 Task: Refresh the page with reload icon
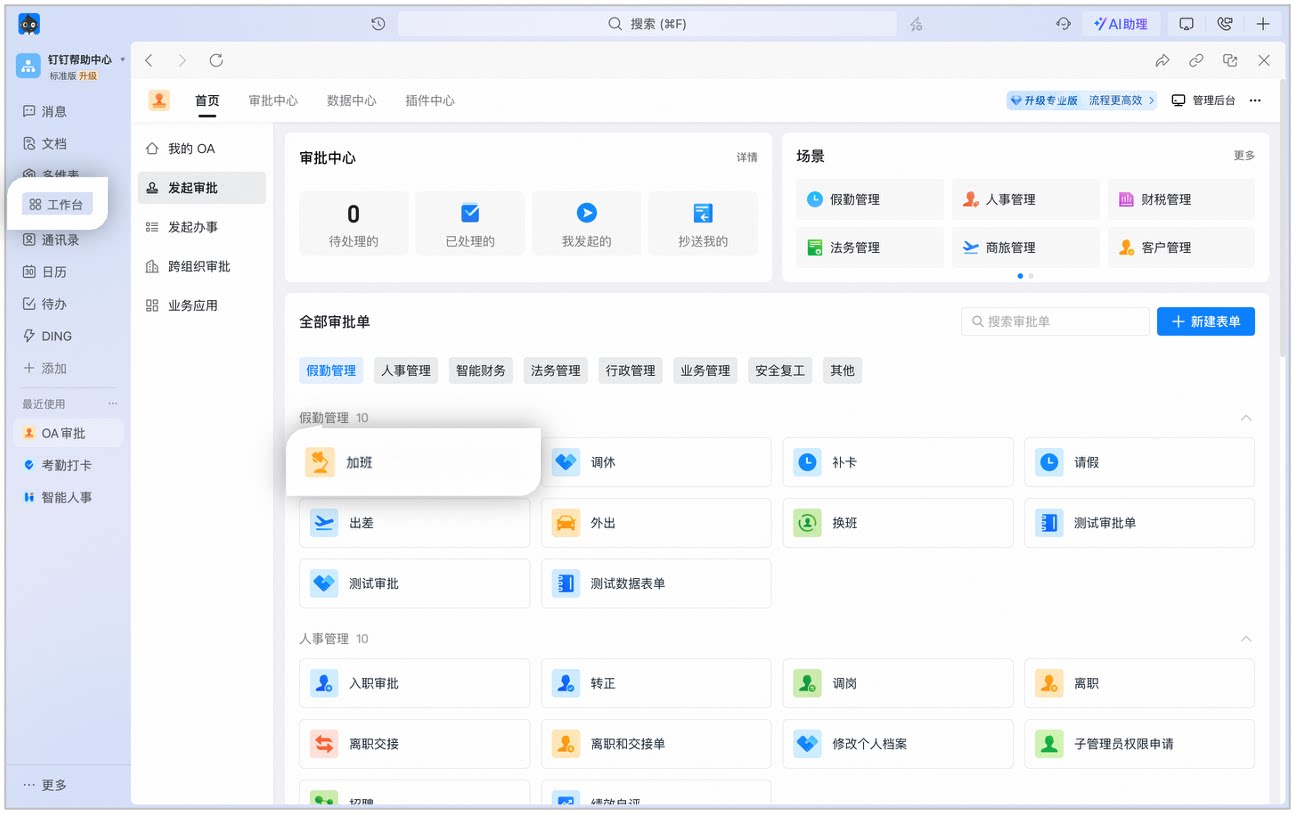click(x=216, y=61)
